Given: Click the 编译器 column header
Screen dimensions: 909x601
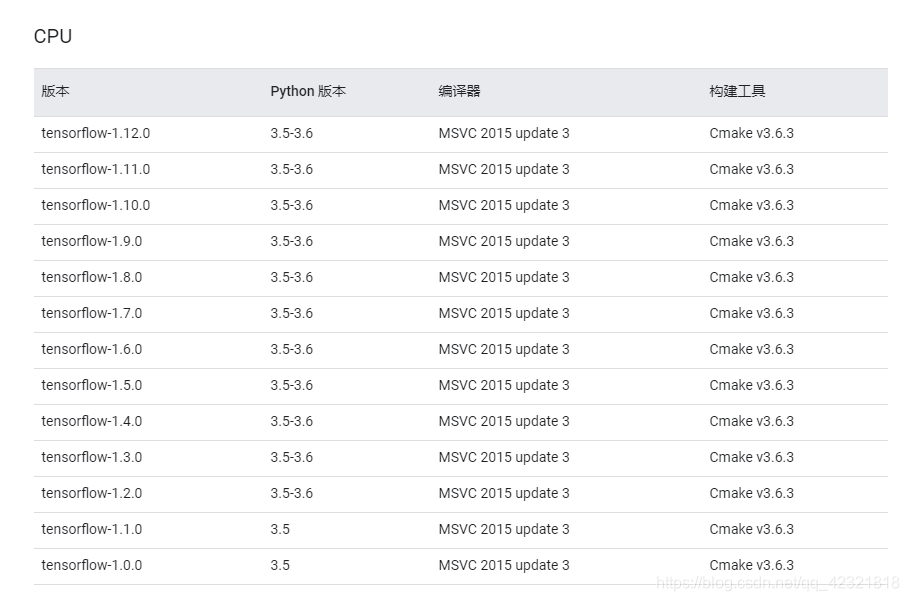Looking at the screenshot, I should 459,91.
